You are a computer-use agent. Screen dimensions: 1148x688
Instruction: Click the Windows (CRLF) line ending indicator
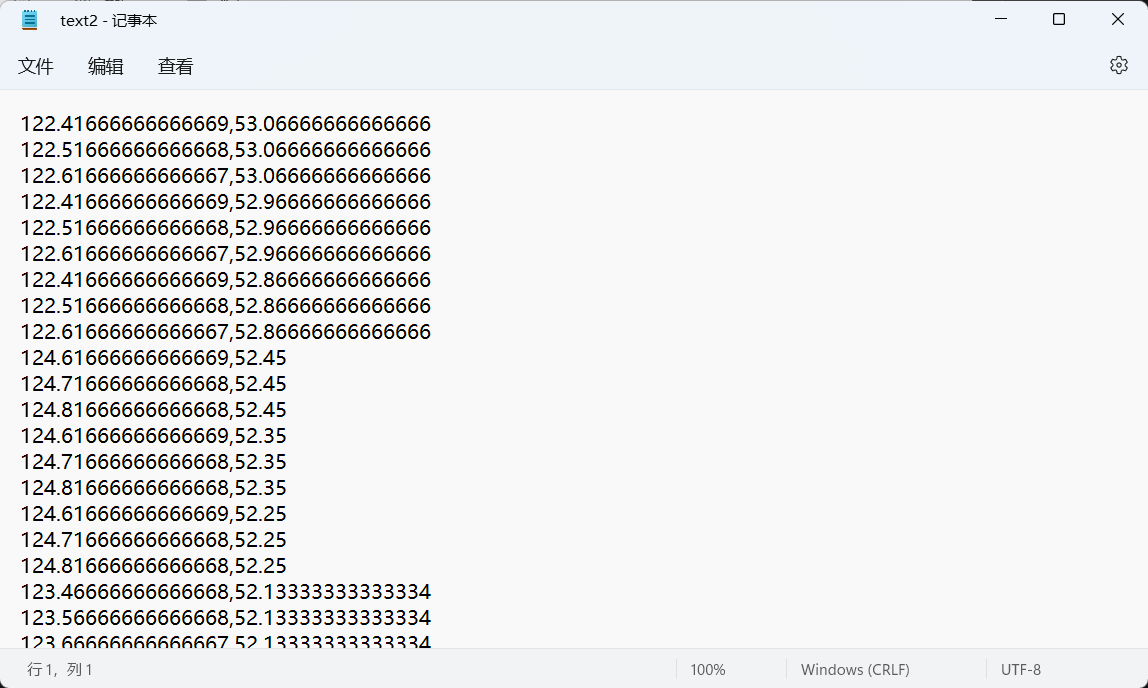855,670
